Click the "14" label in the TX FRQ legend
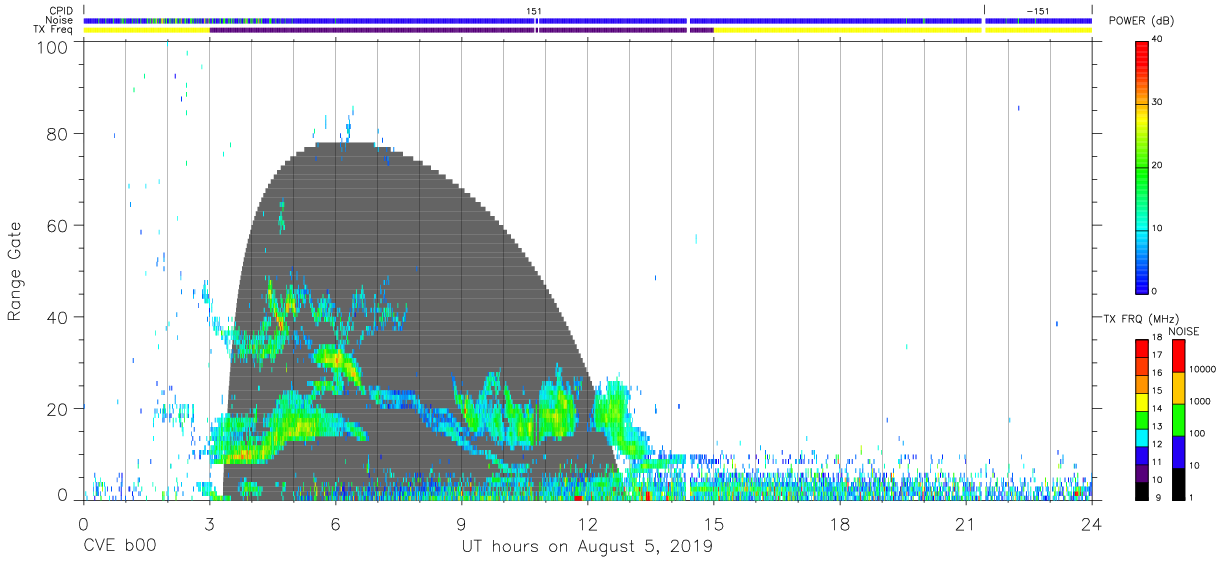The image size is (1228, 567). point(1157,410)
